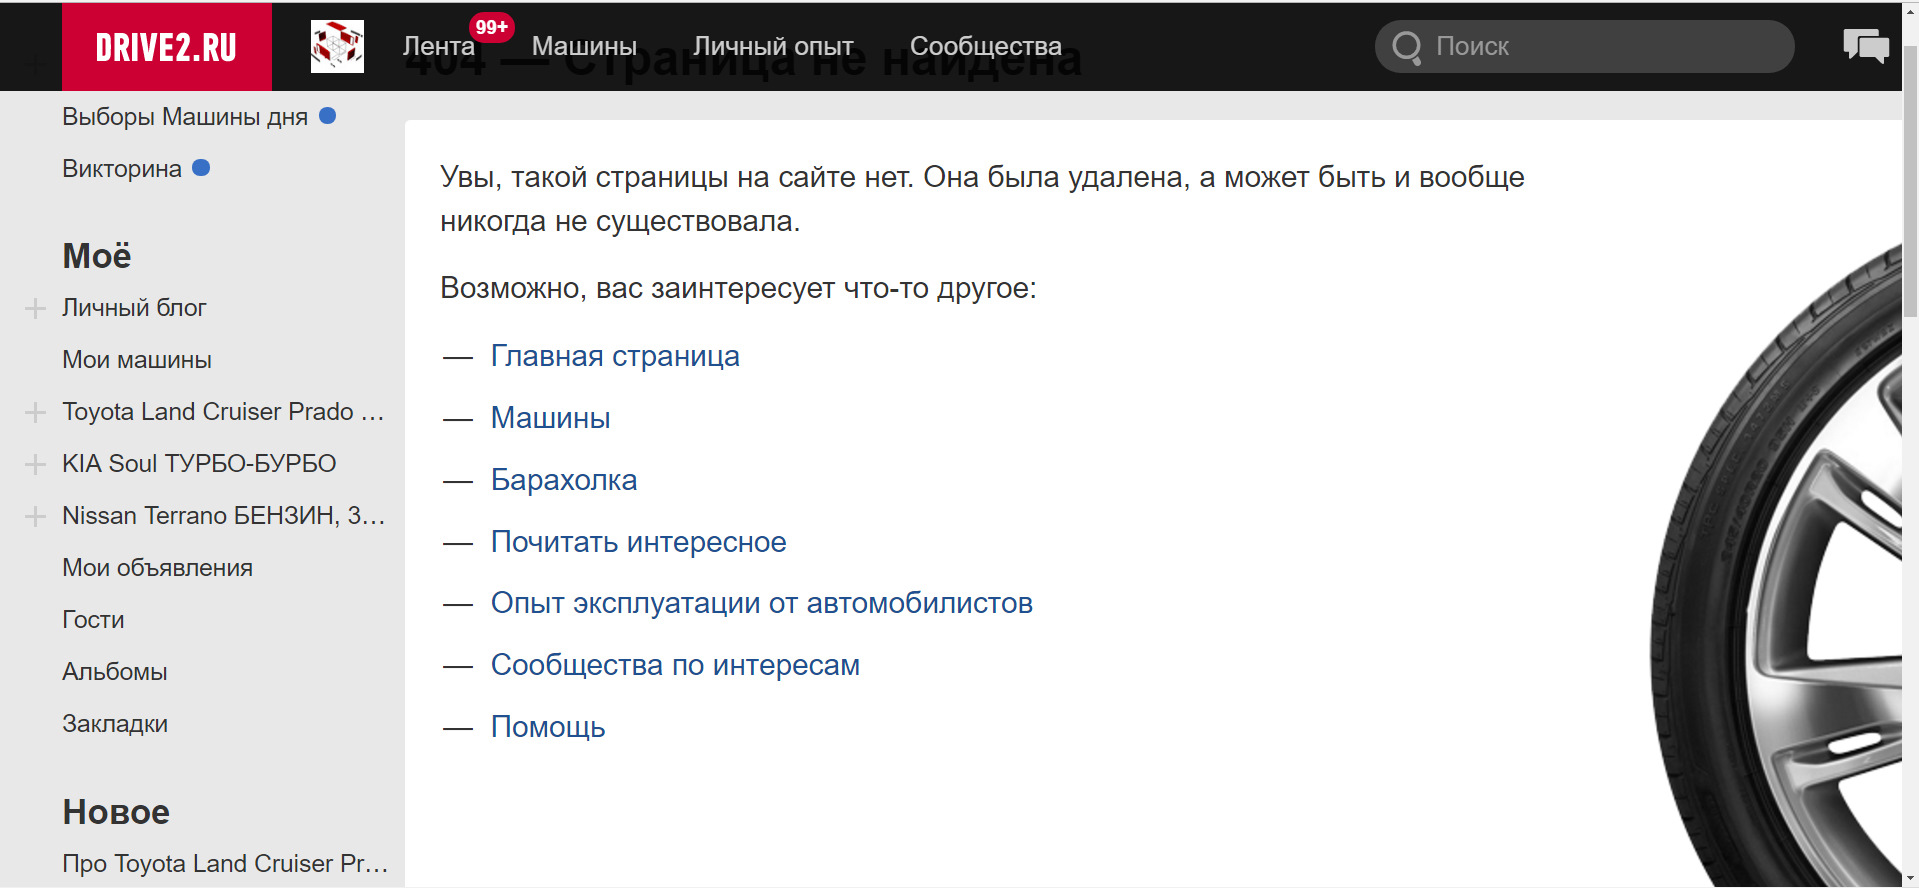Follow the Главная страница link
This screenshot has height=888, width=1919.
[615, 357]
